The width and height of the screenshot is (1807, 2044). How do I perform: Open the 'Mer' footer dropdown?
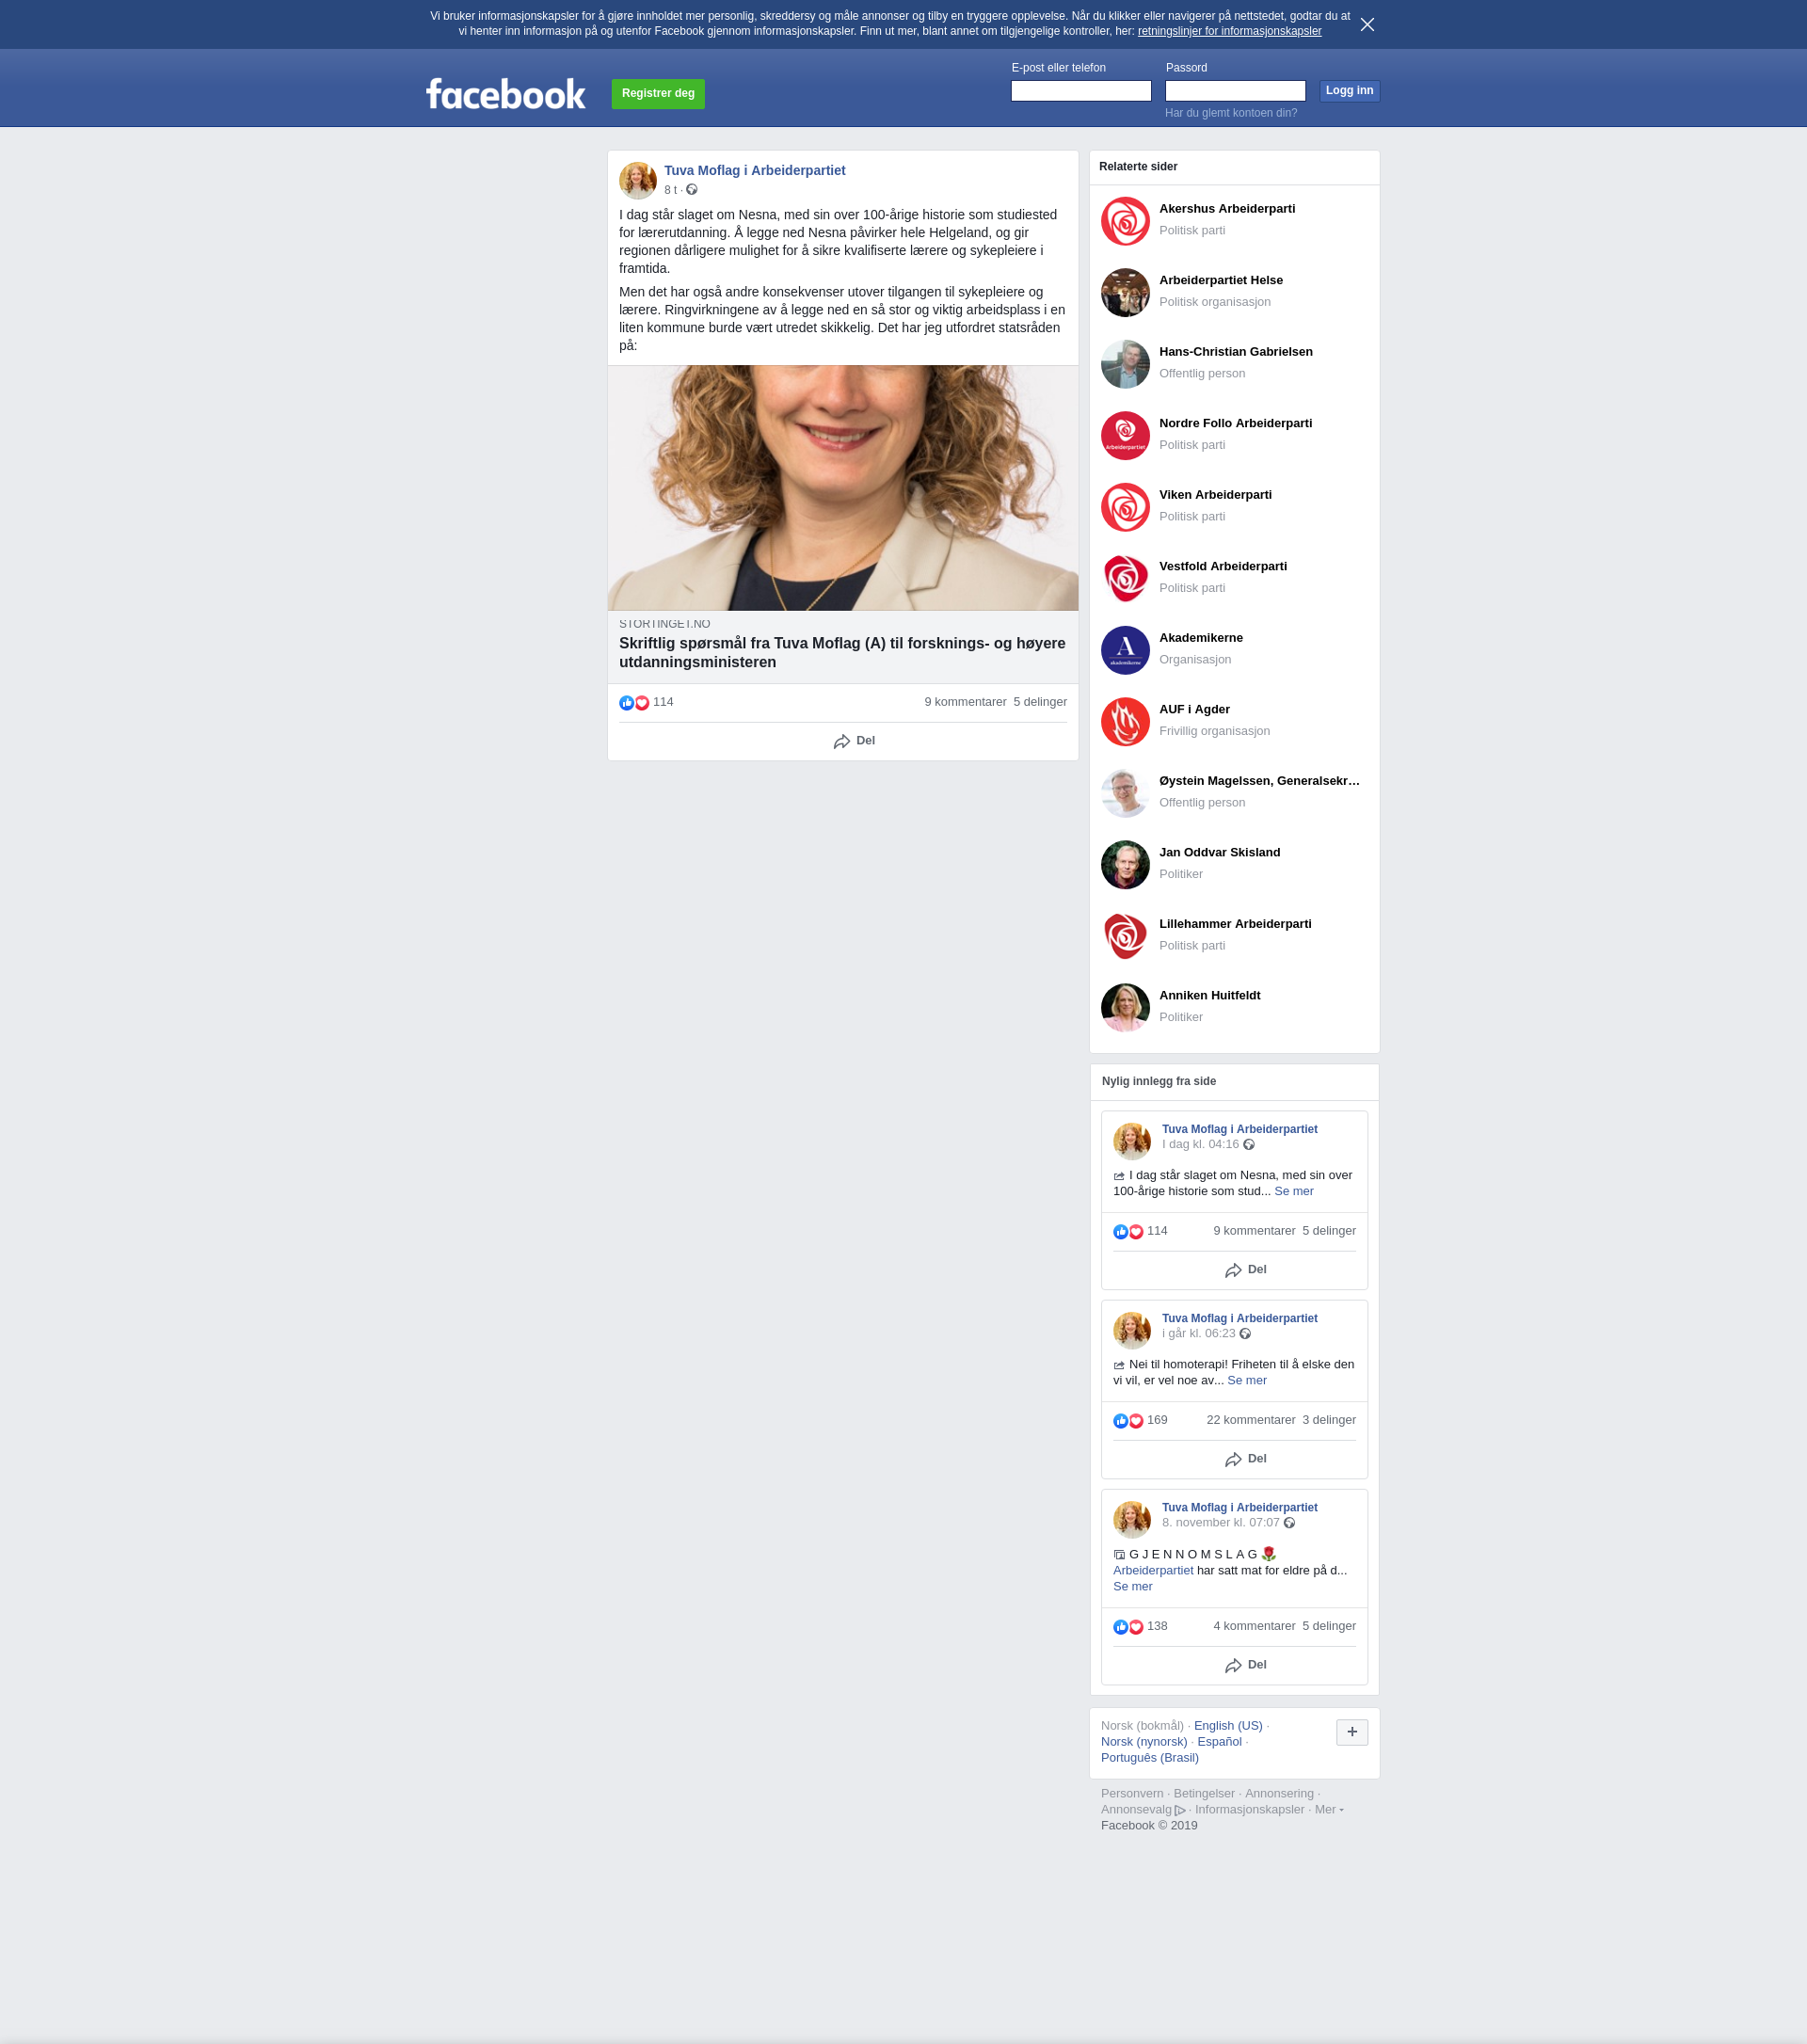coord(1328,1809)
